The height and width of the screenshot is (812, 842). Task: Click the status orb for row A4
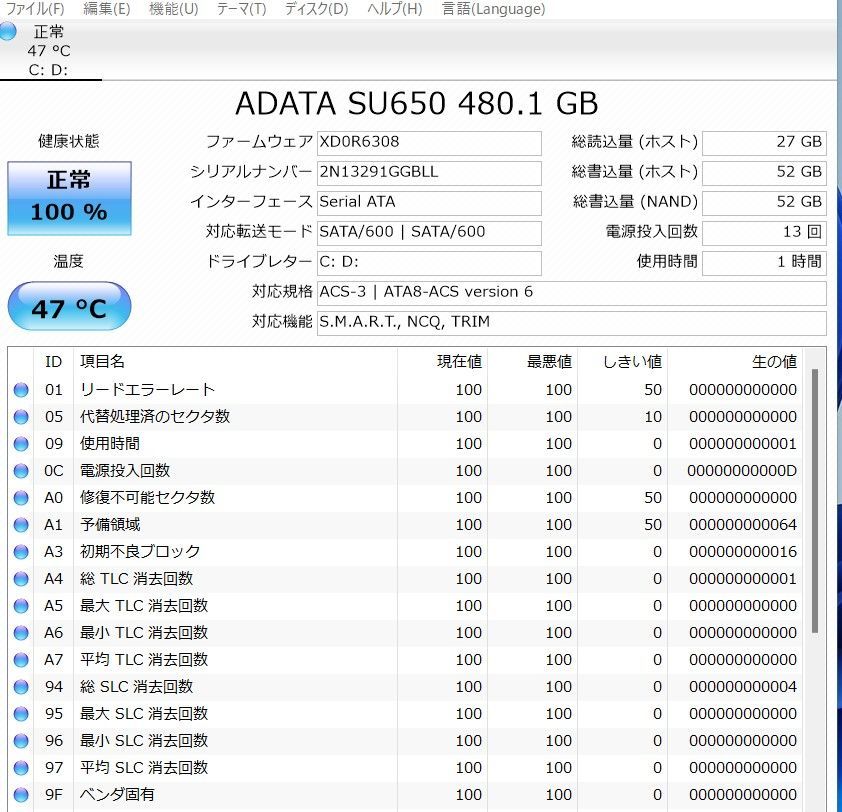[21, 579]
